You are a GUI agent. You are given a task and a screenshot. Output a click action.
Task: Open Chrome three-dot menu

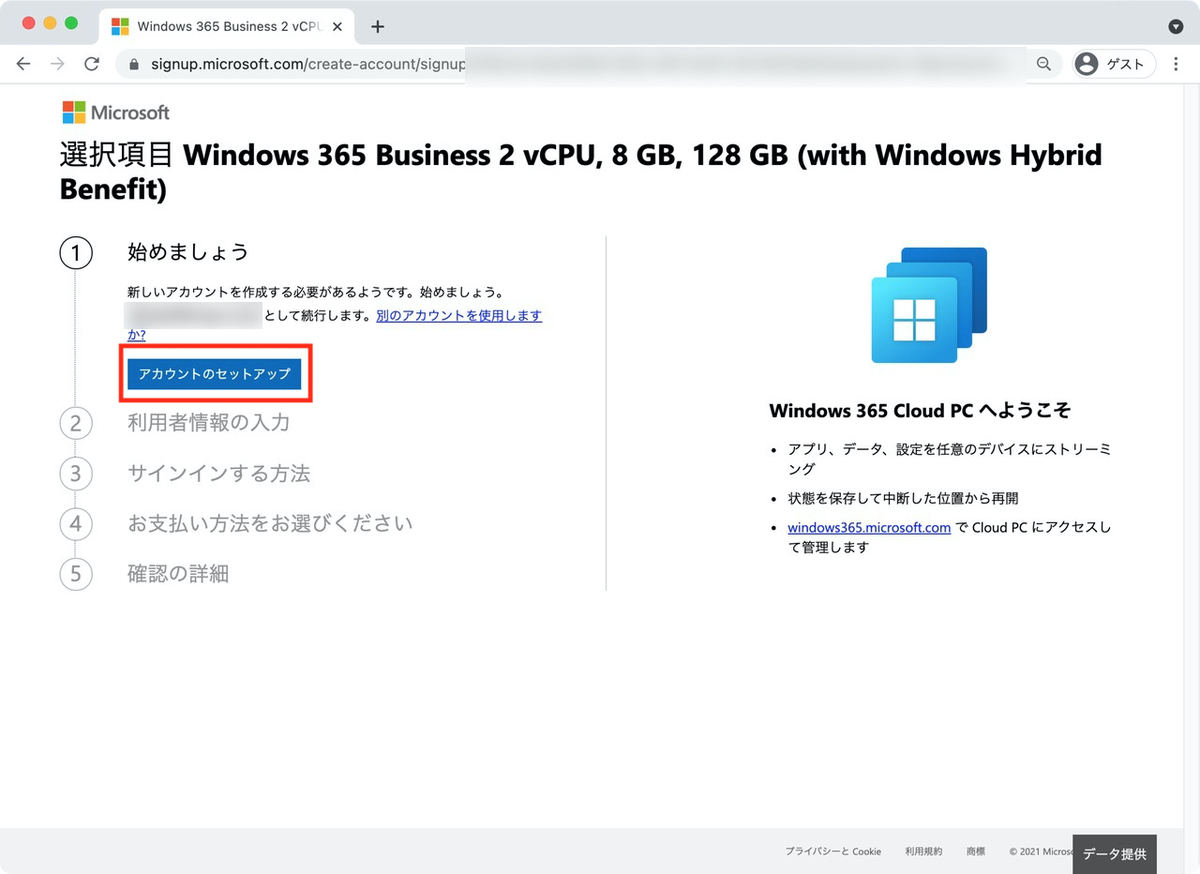[x=1176, y=64]
